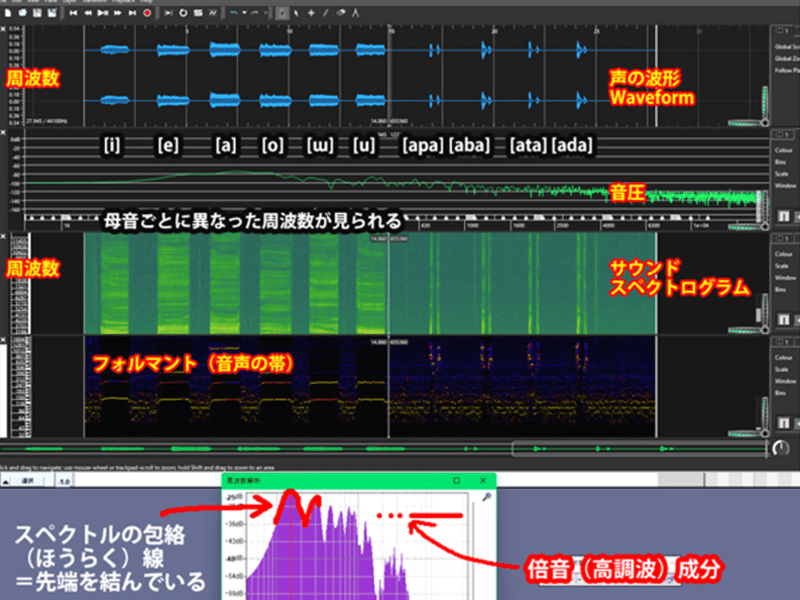This screenshot has height=600, width=800.
Task: Select the Erase tool icon
Action: tap(341, 14)
